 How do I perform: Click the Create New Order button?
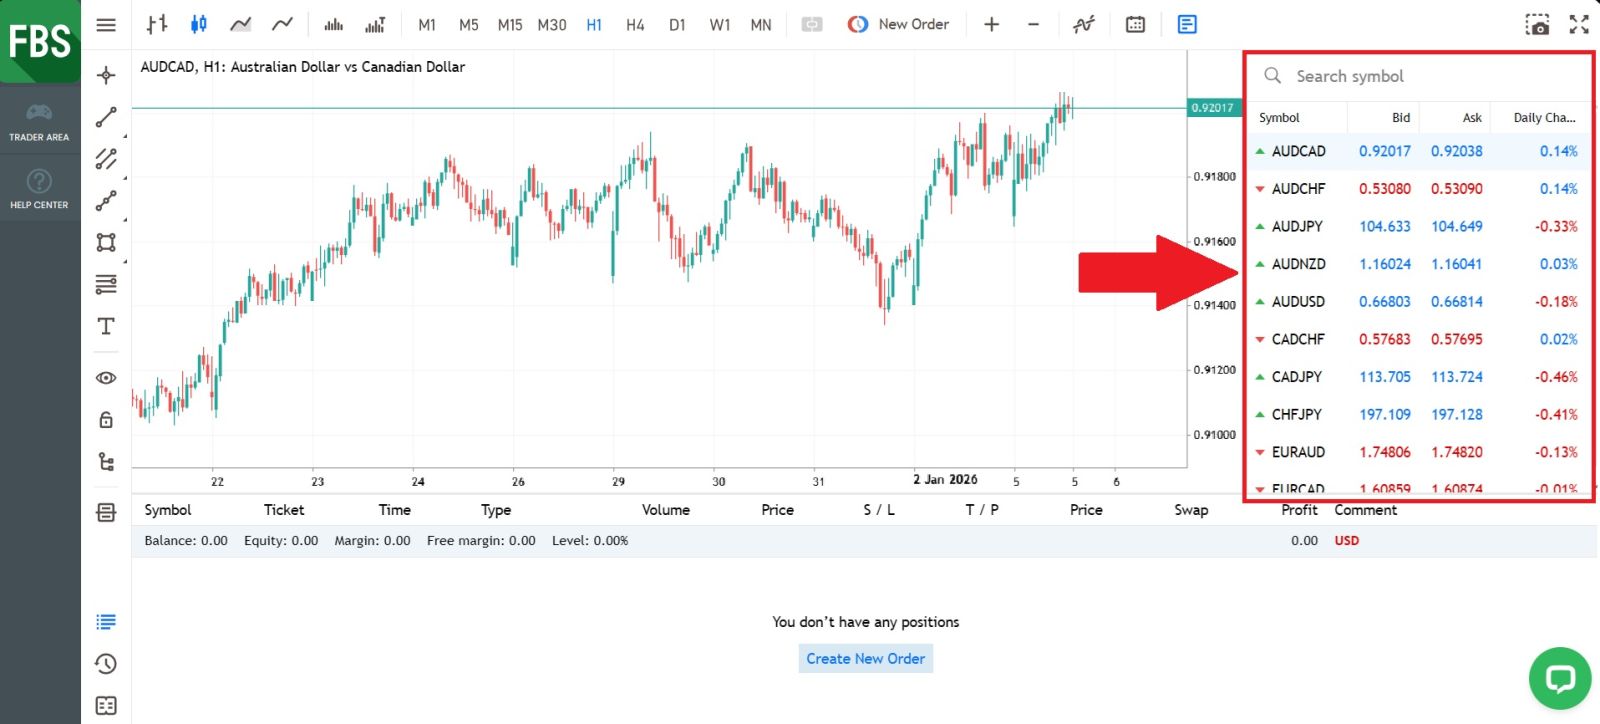(865, 658)
